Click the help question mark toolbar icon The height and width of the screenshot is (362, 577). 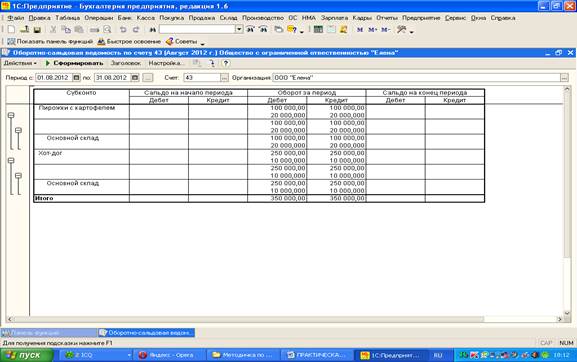[292, 29]
